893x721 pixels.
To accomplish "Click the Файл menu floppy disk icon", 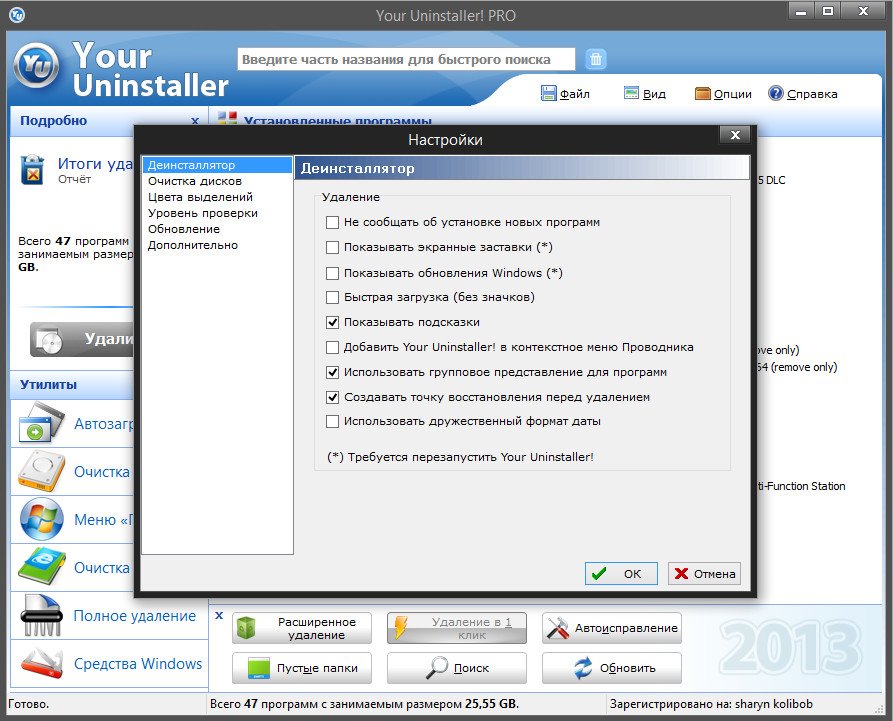I will pos(548,93).
